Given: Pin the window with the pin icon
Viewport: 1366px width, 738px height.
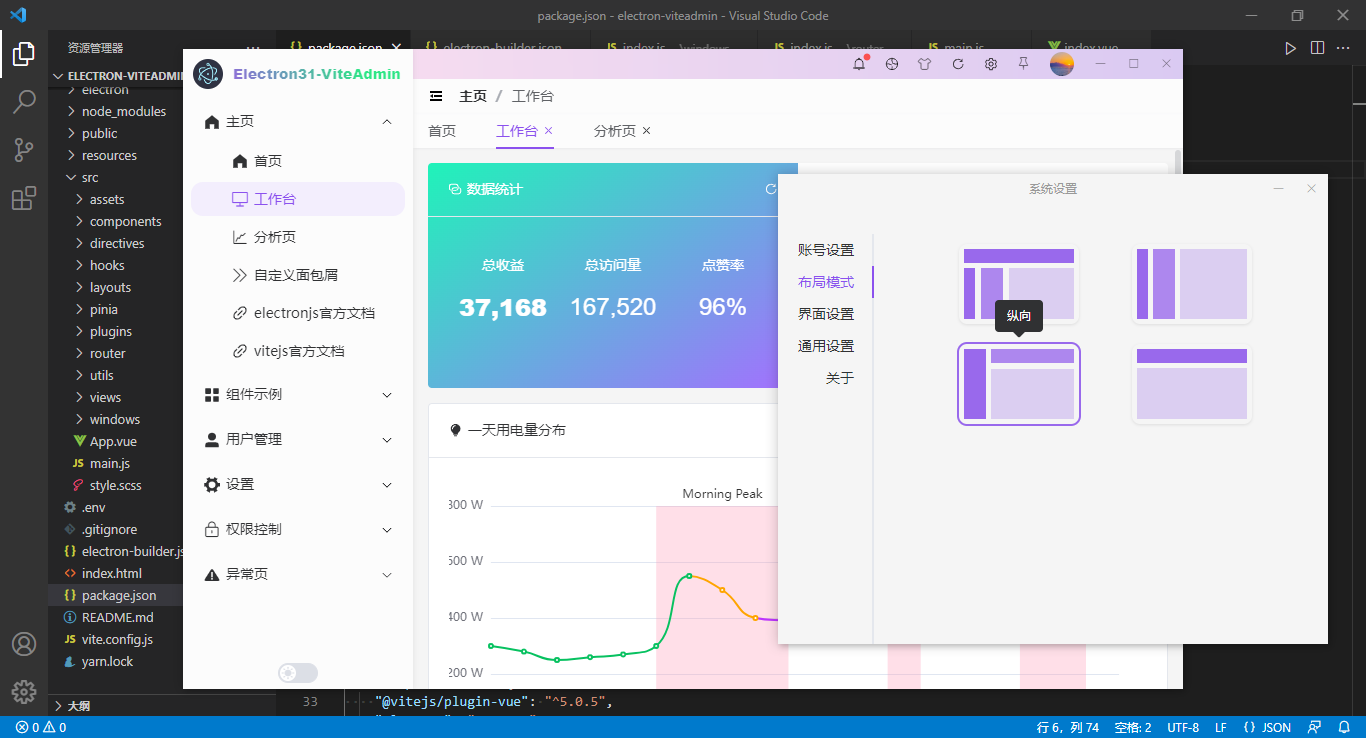Looking at the screenshot, I should [1023, 63].
